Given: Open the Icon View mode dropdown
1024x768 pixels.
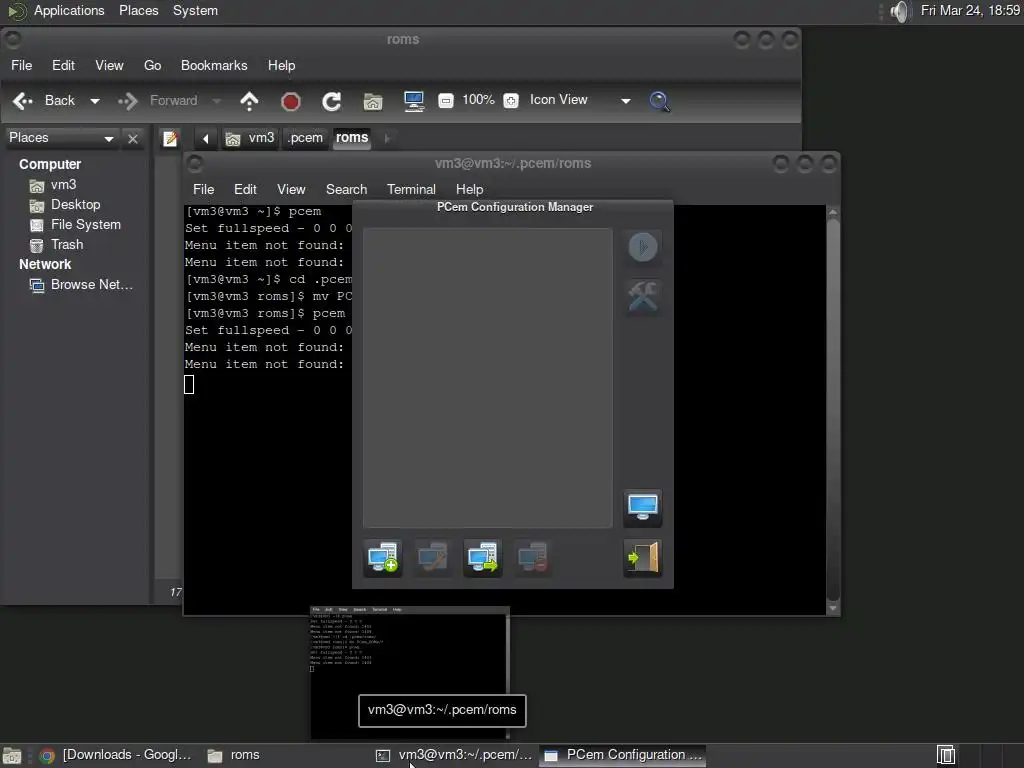Looking at the screenshot, I should [x=579, y=100].
